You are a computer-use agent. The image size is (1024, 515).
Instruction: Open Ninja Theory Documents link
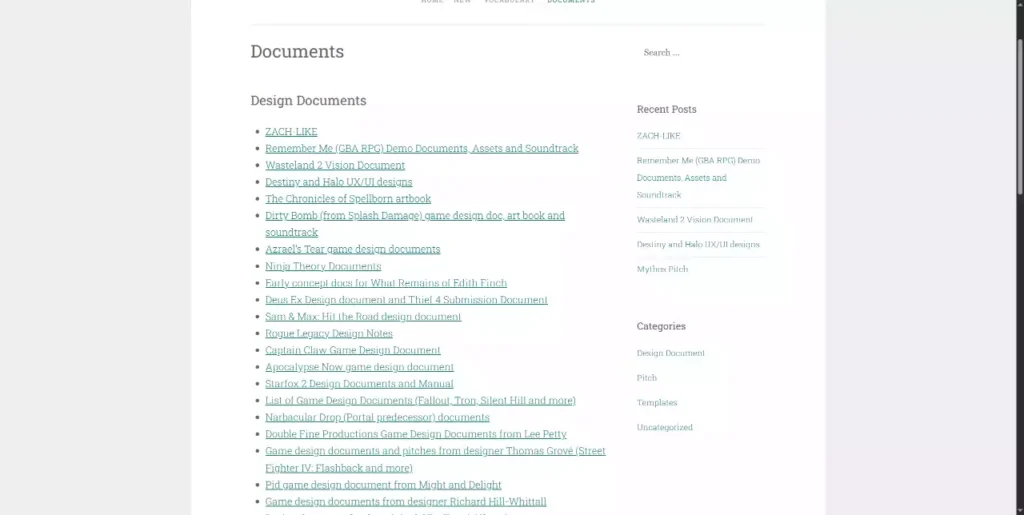click(323, 266)
